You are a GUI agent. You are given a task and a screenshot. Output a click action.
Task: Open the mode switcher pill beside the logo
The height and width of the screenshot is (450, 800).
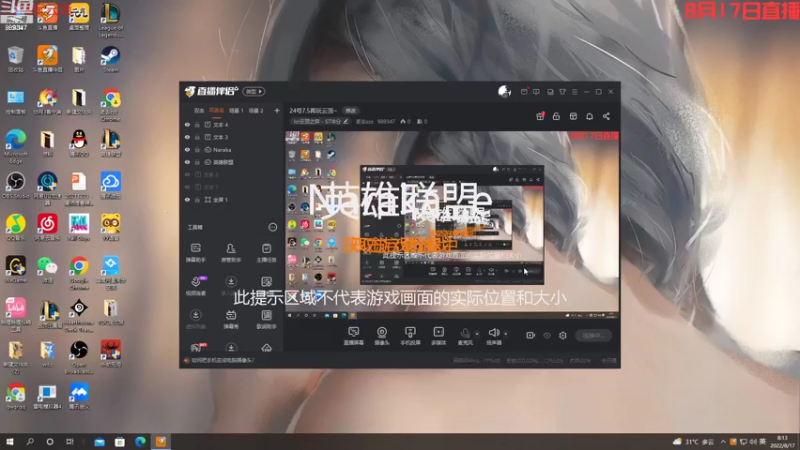pyautogui.click(x=254, y=91)
